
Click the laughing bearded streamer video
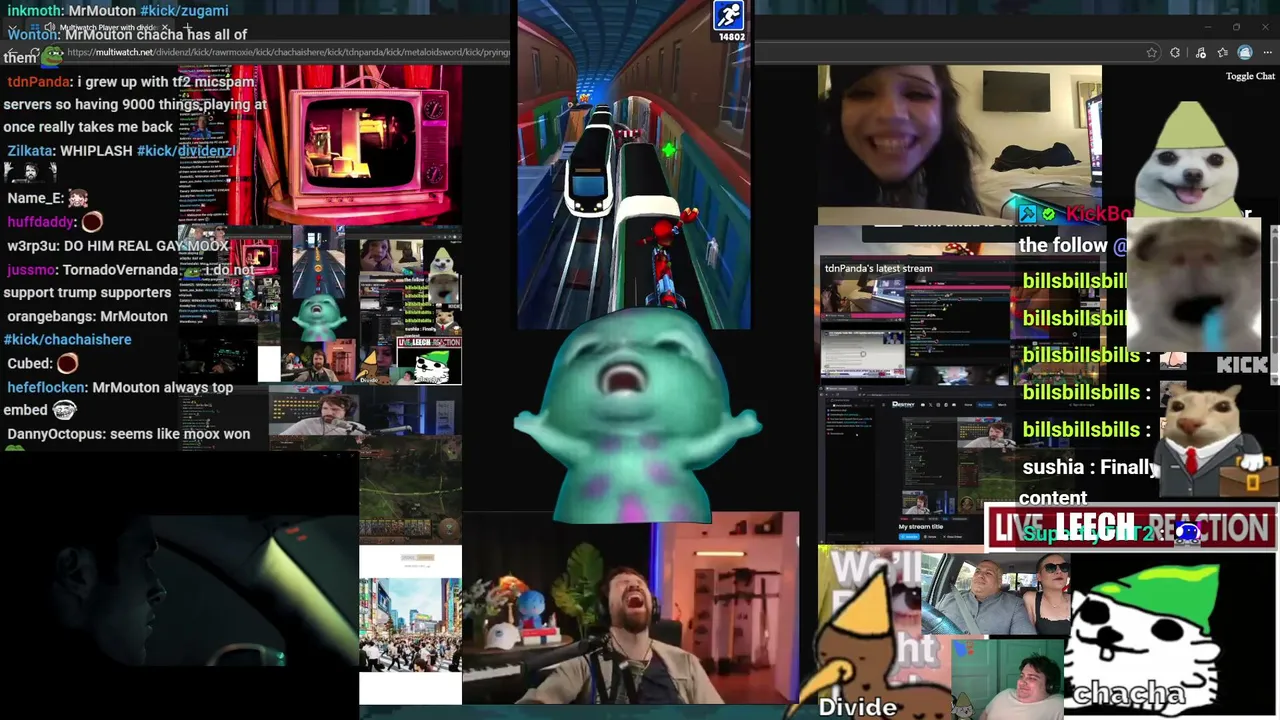[x=630, y=608]
